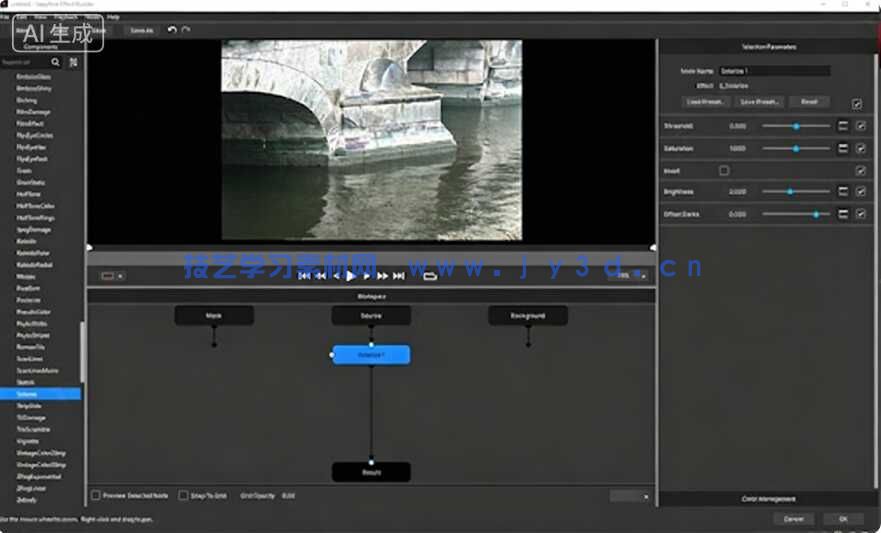The height and width of the screenshot is (533, 881).
Task: Click the magnifier search icon in Components
Action: (x=55, y=62)
